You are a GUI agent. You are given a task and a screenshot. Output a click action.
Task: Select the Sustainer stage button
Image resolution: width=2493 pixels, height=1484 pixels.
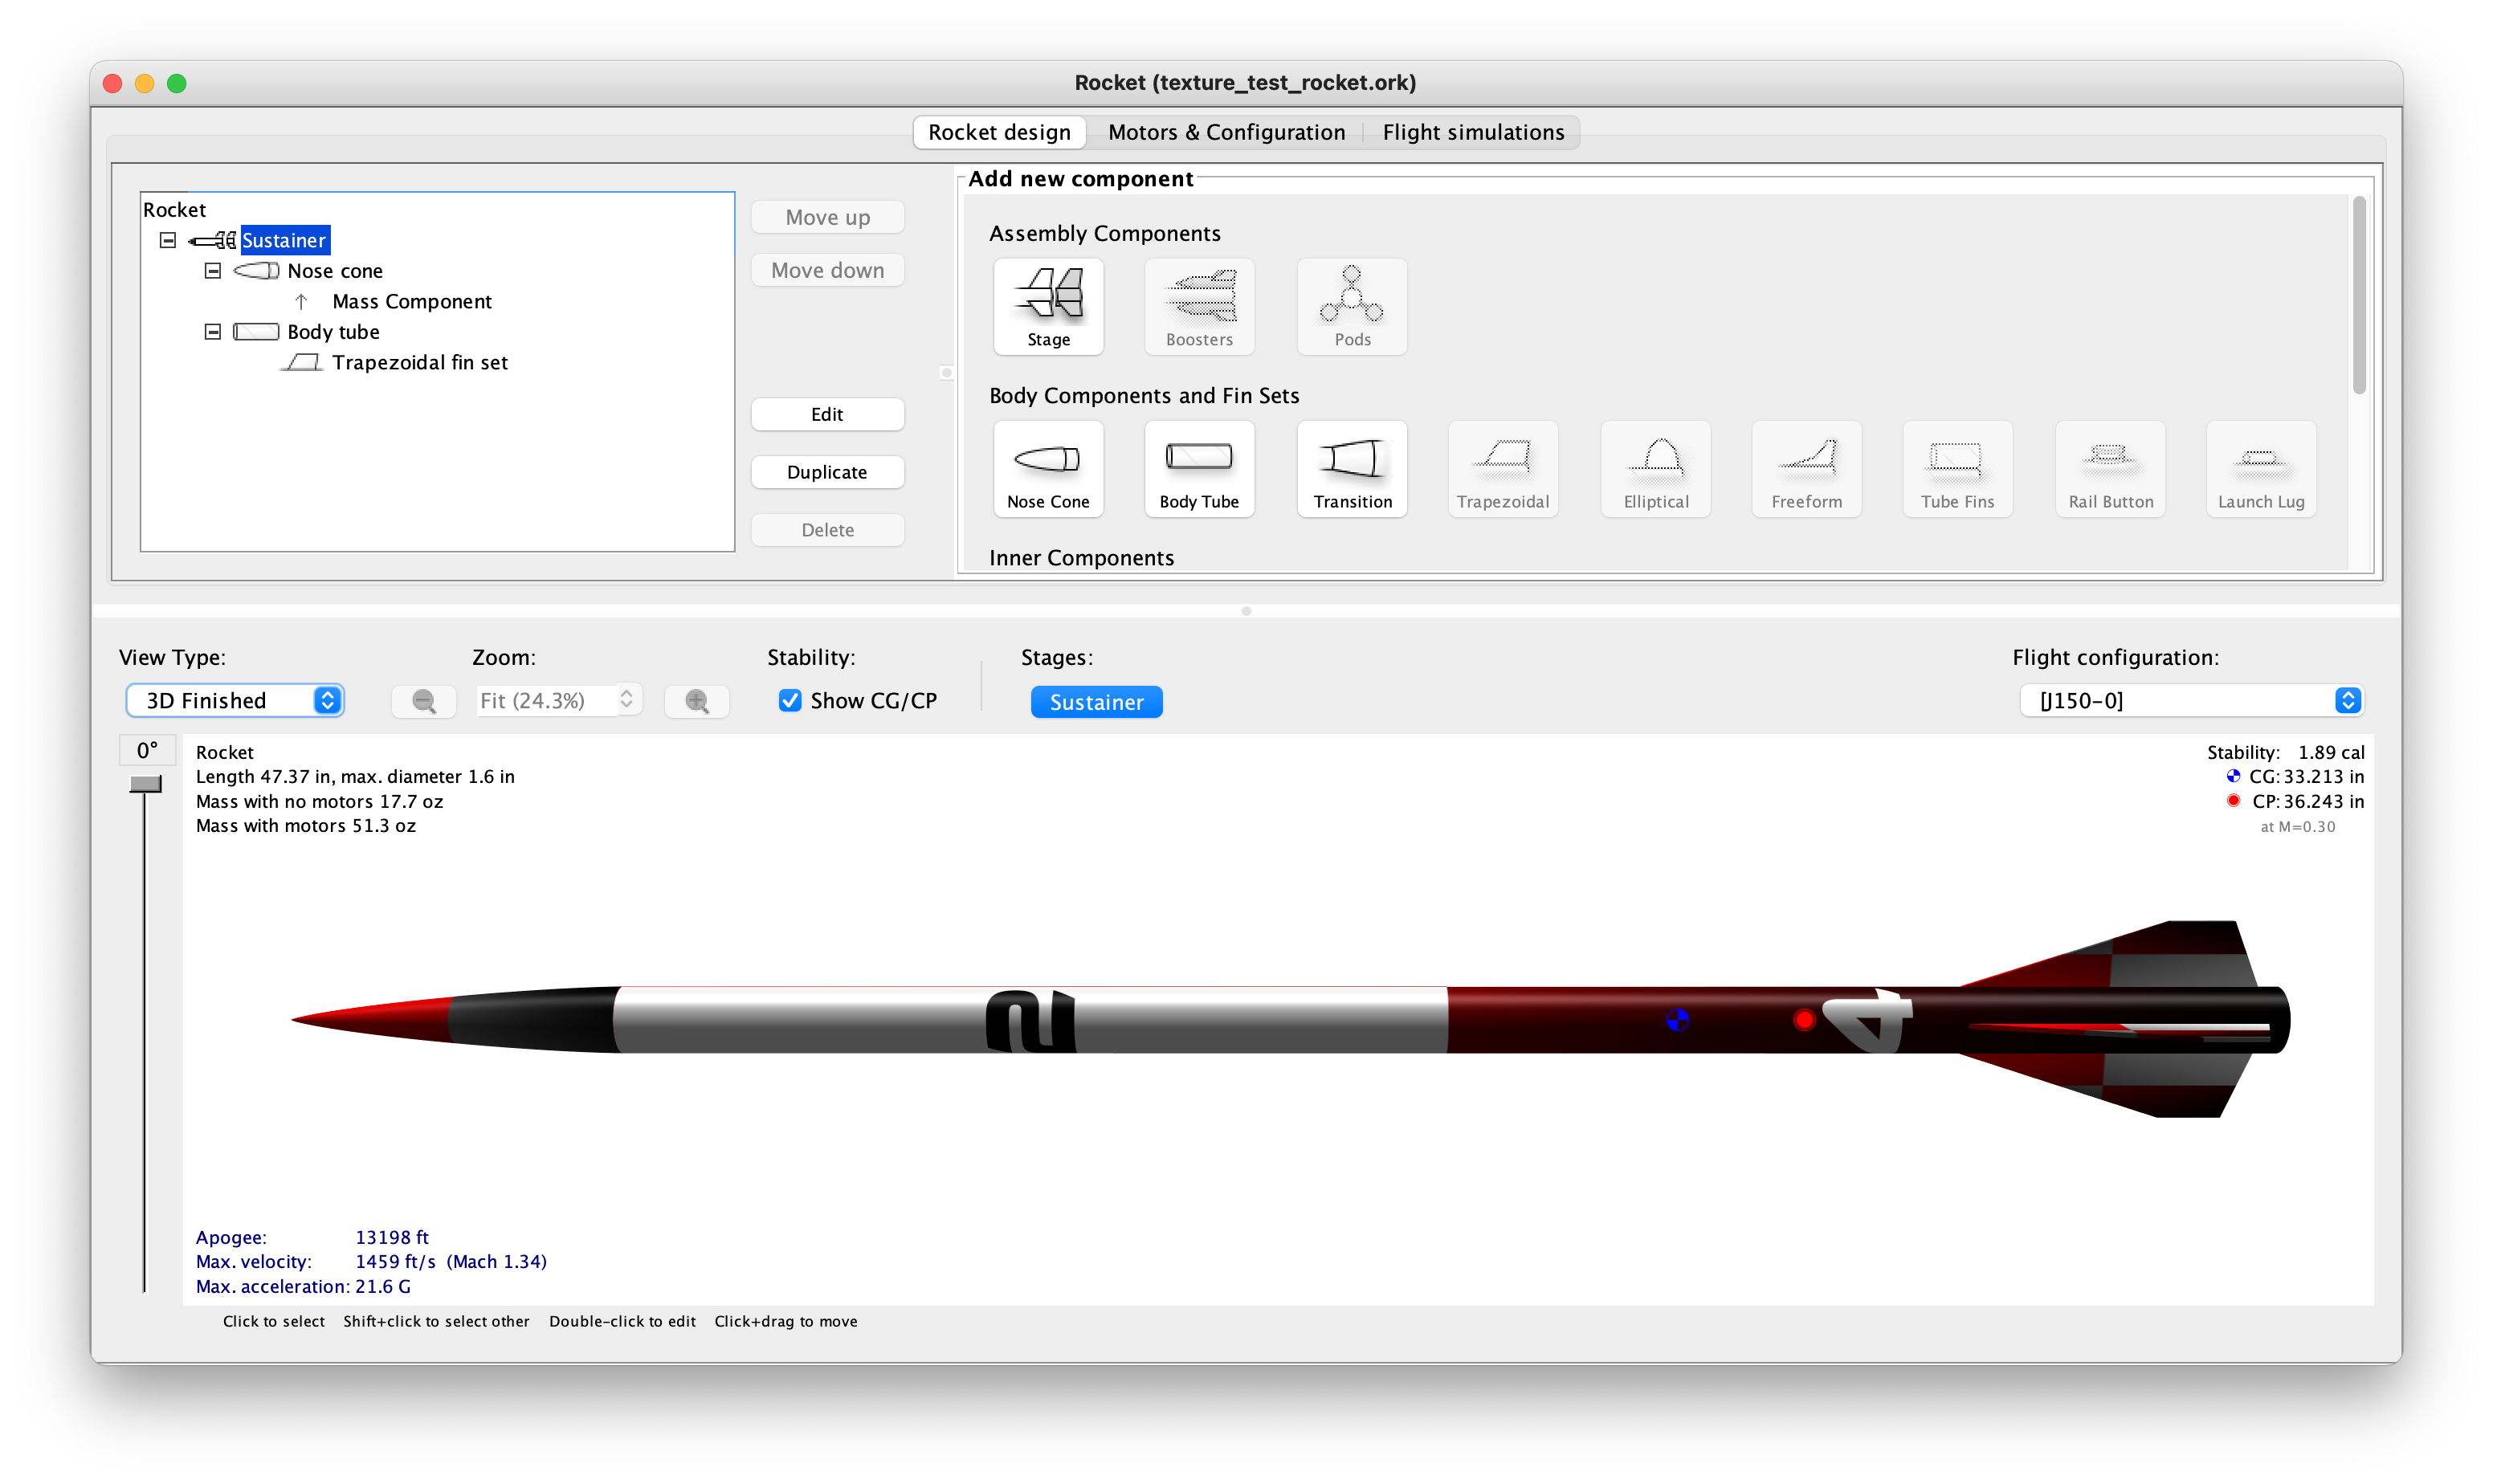(1096, 701)
